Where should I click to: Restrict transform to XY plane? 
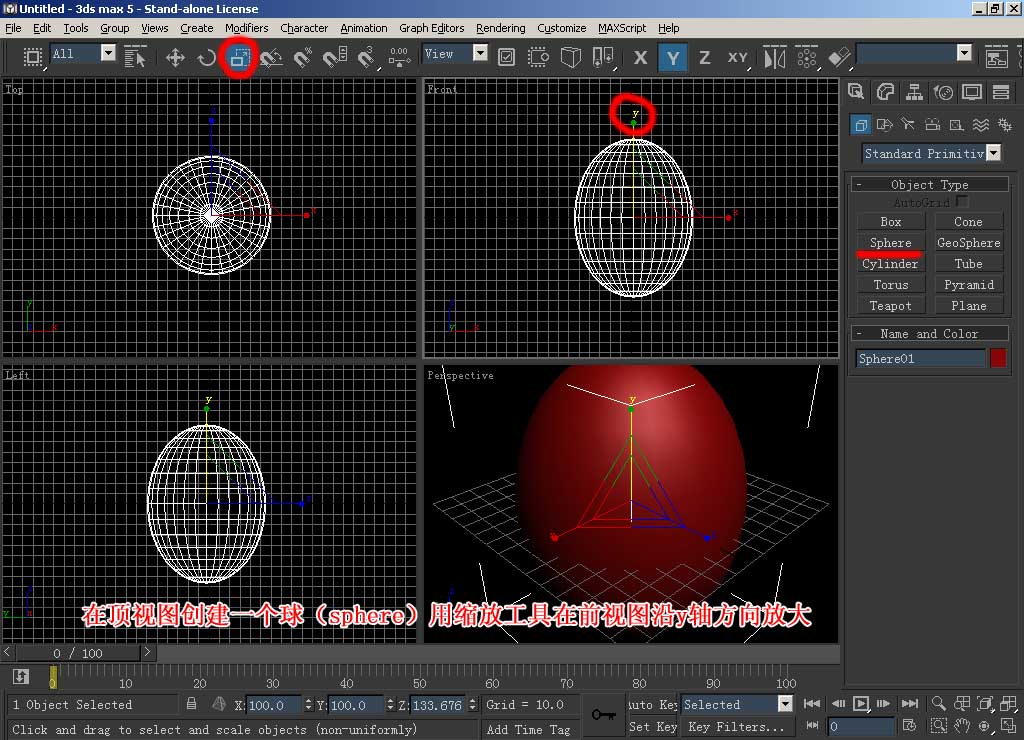point(738,57)
